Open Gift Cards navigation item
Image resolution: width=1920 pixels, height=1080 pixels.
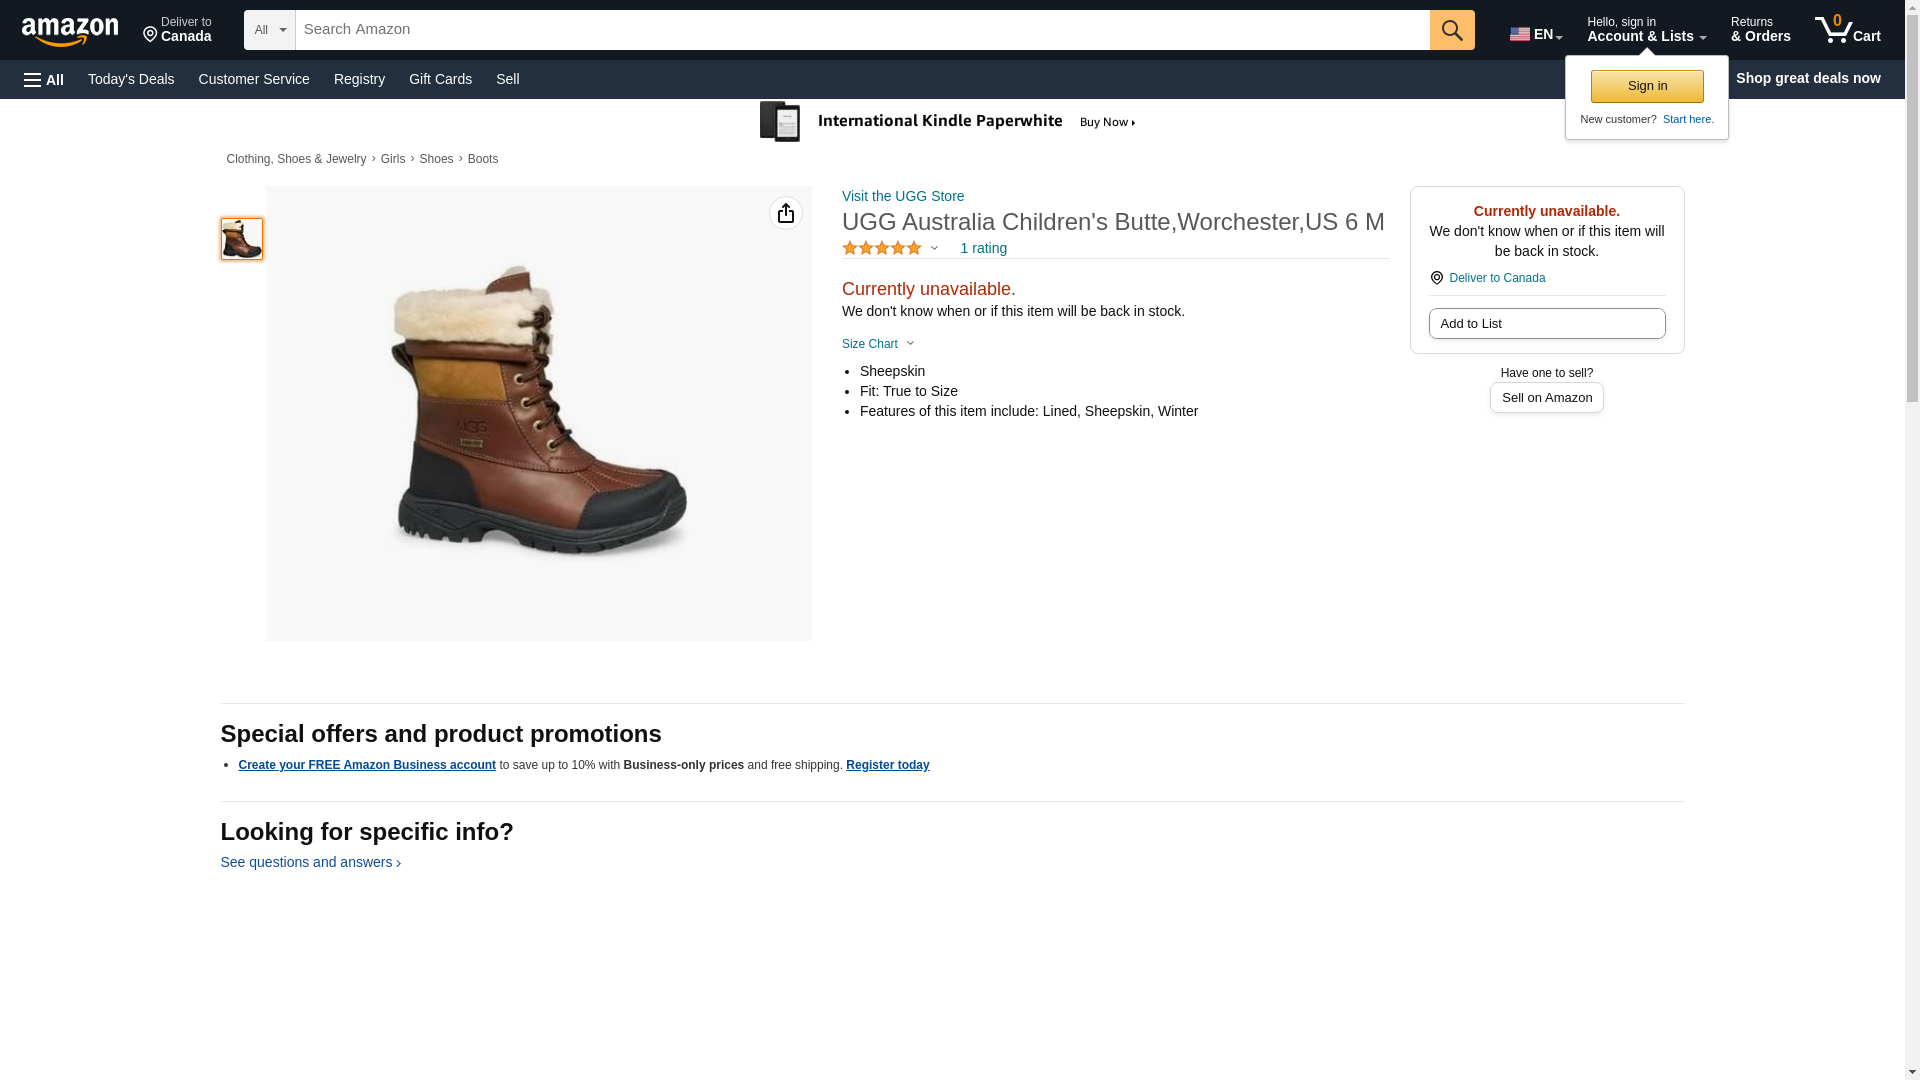tap(440, 79)
